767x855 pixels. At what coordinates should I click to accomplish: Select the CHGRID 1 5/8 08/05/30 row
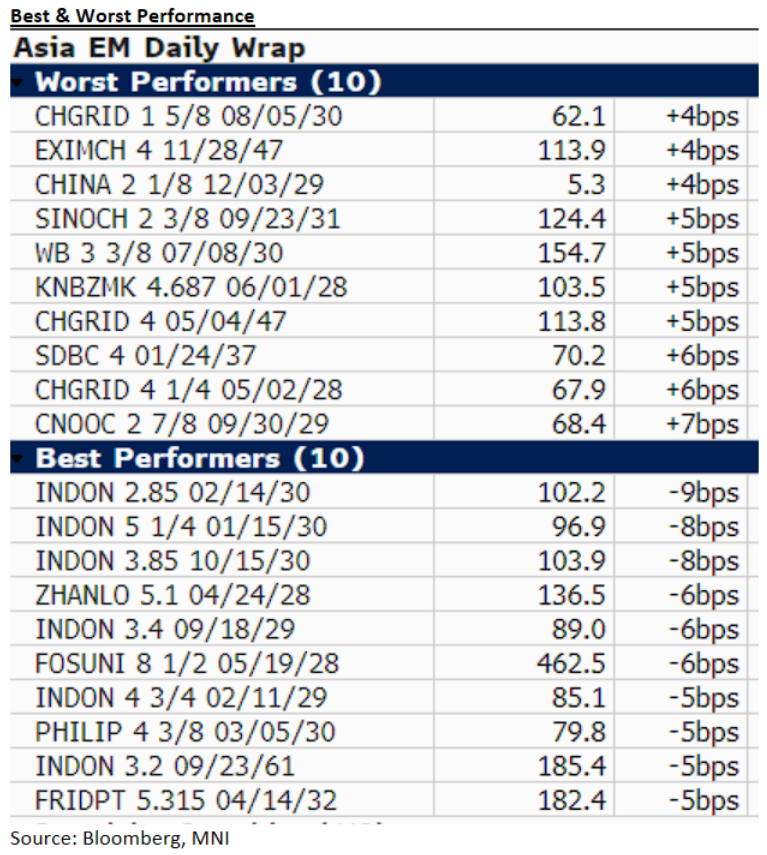188,116
